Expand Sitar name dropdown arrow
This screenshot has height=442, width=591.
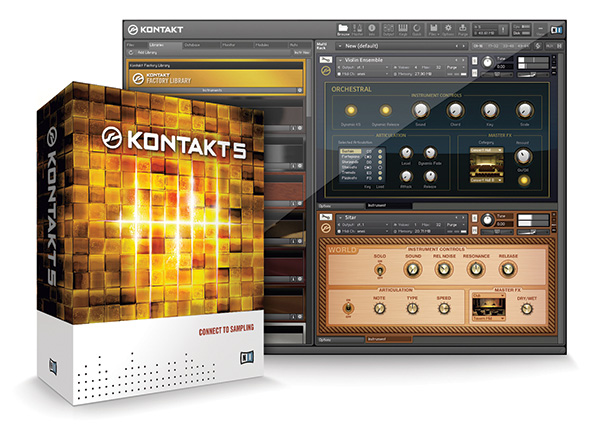pos(340,217)
